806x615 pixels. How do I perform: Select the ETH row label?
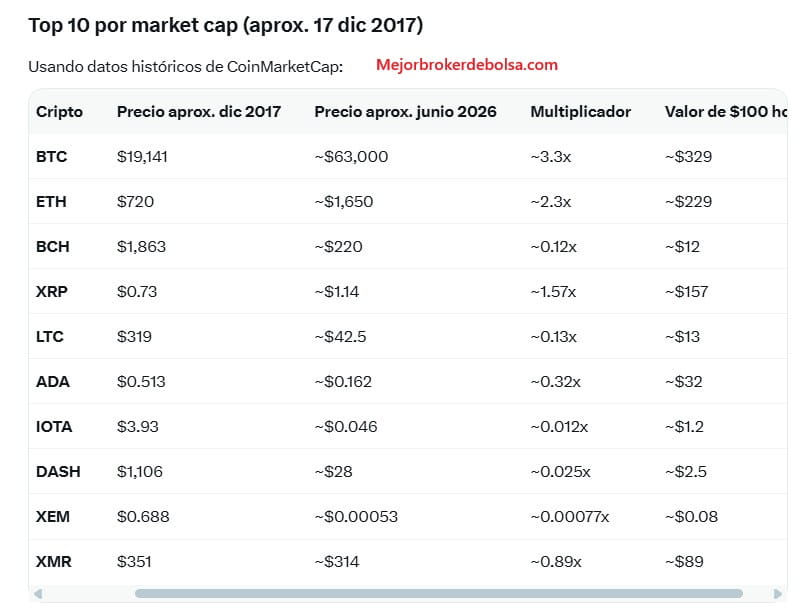[x=51, y=202]
